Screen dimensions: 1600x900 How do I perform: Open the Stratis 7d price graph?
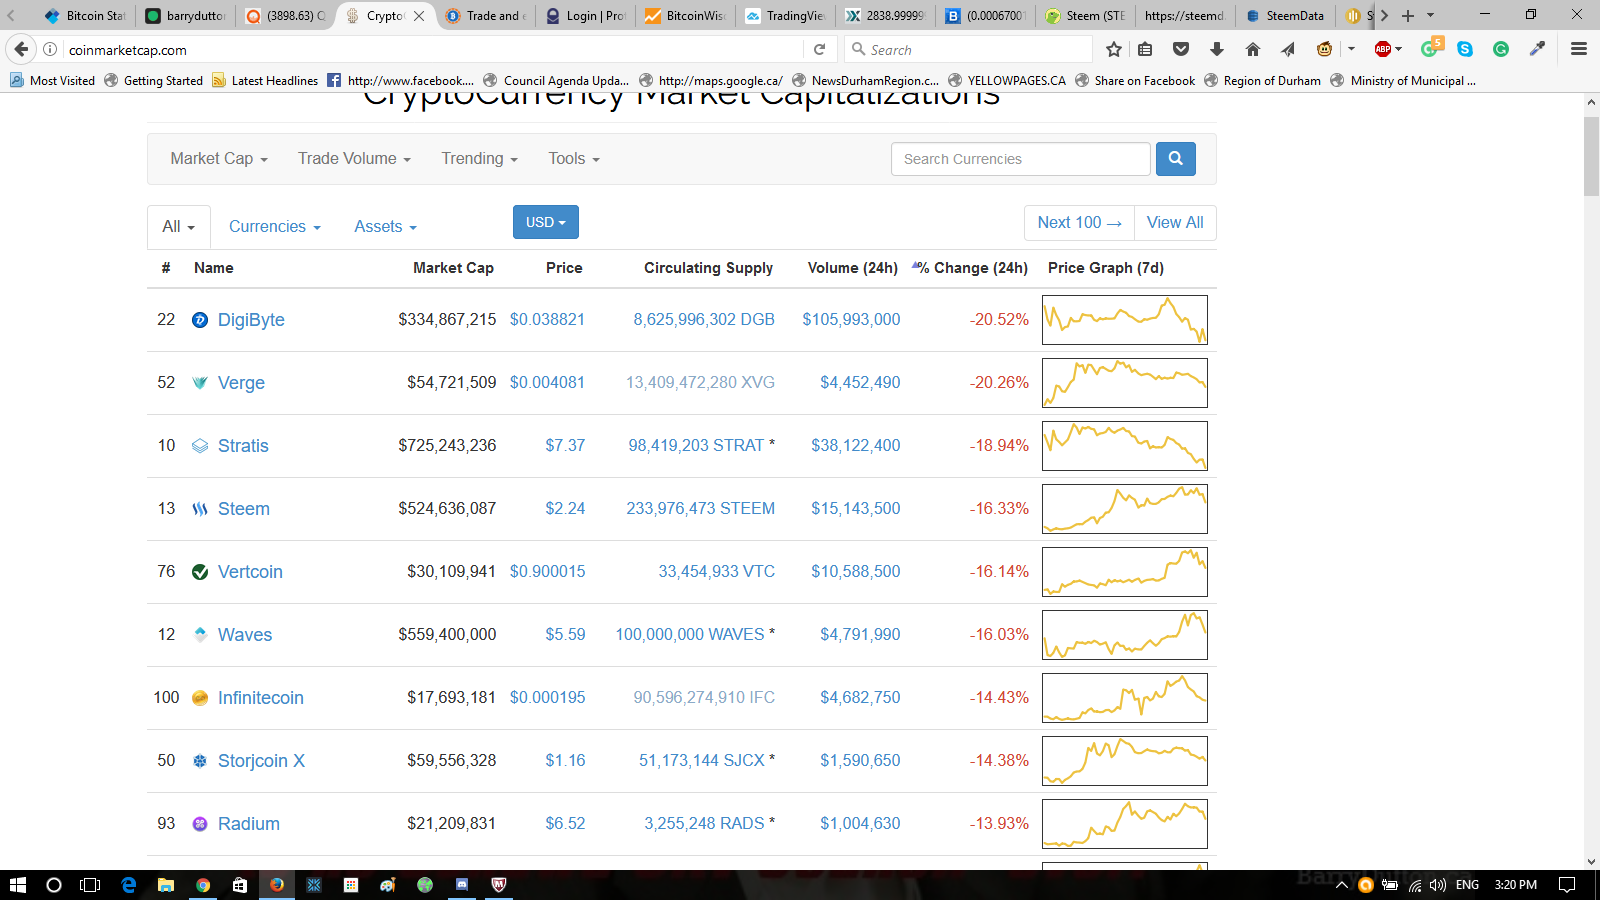tap(1125, 446)
